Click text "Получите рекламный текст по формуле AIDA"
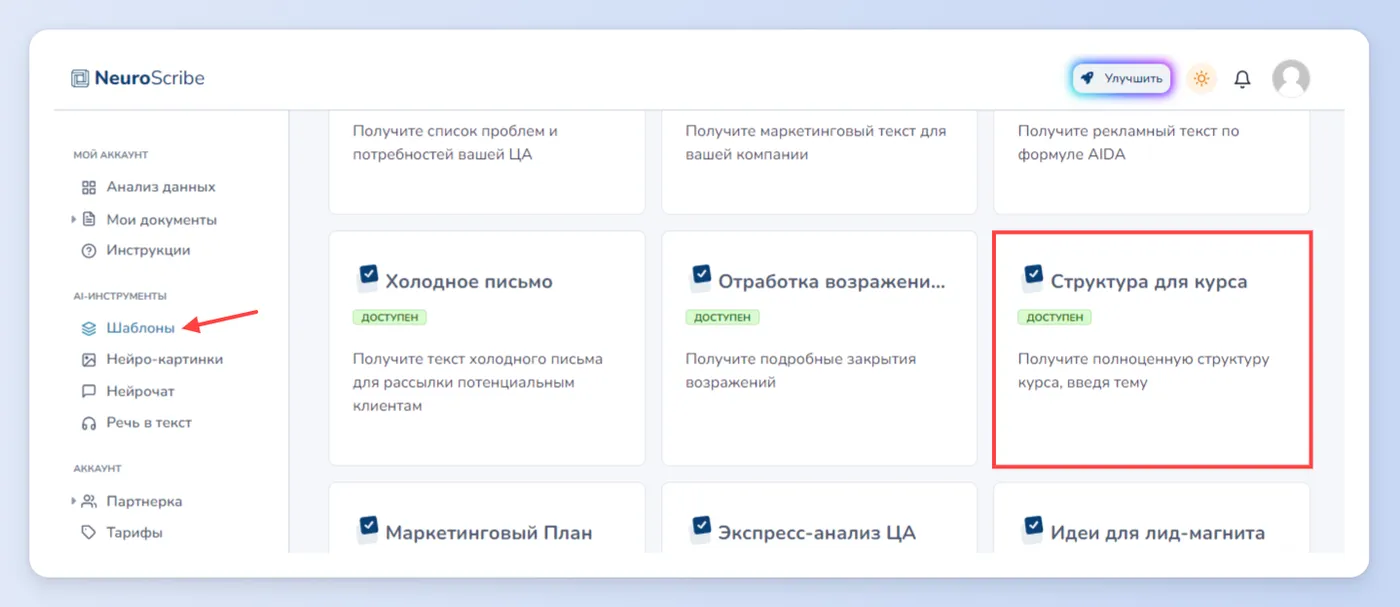 click(1128, 143)
